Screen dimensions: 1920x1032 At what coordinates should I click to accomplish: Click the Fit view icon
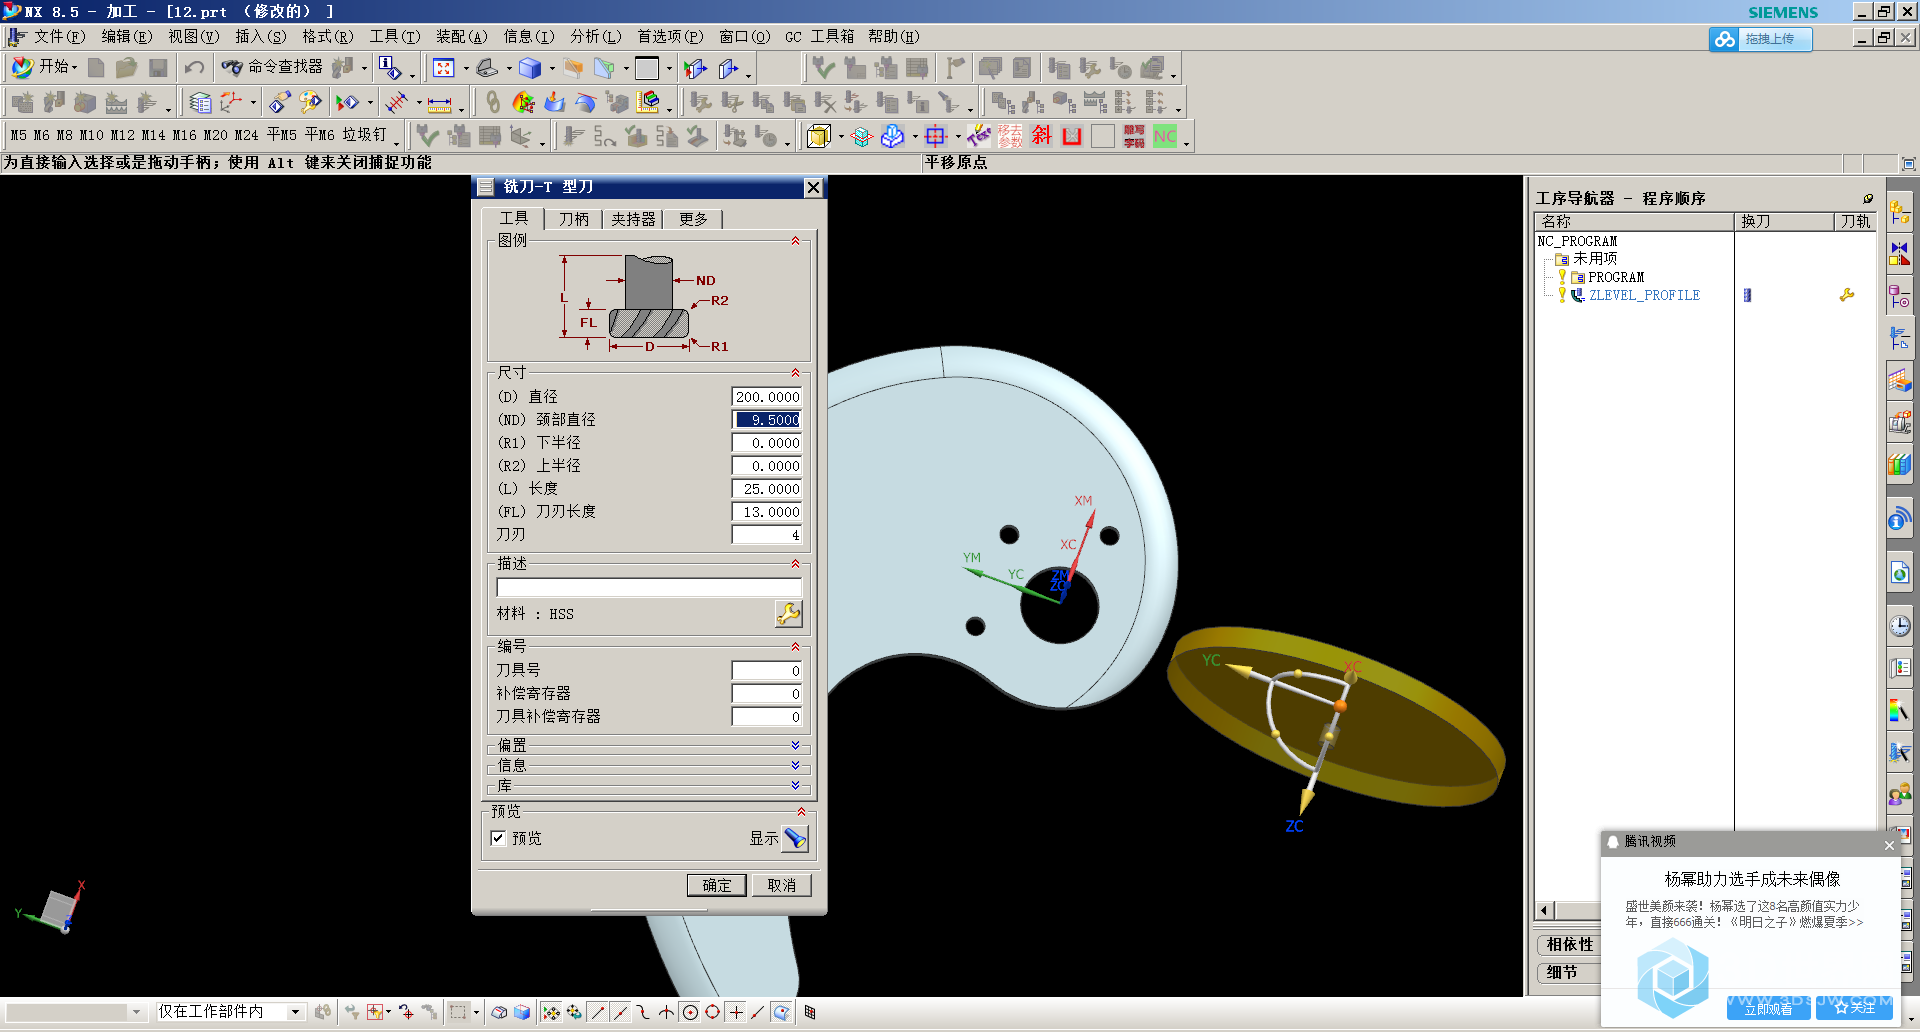tap(444, 67)
